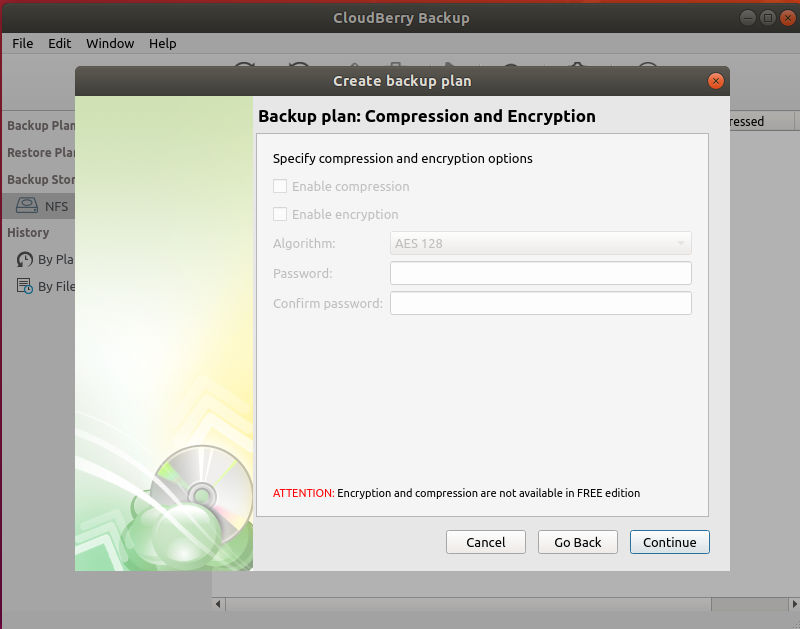Open the Help menu

163,43
